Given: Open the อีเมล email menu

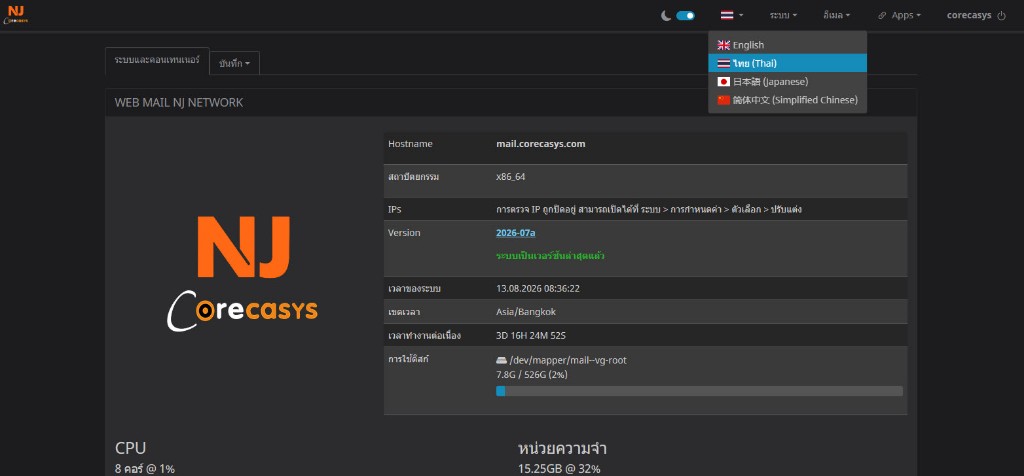Looking at the screenshot, I should pos(837,15).
